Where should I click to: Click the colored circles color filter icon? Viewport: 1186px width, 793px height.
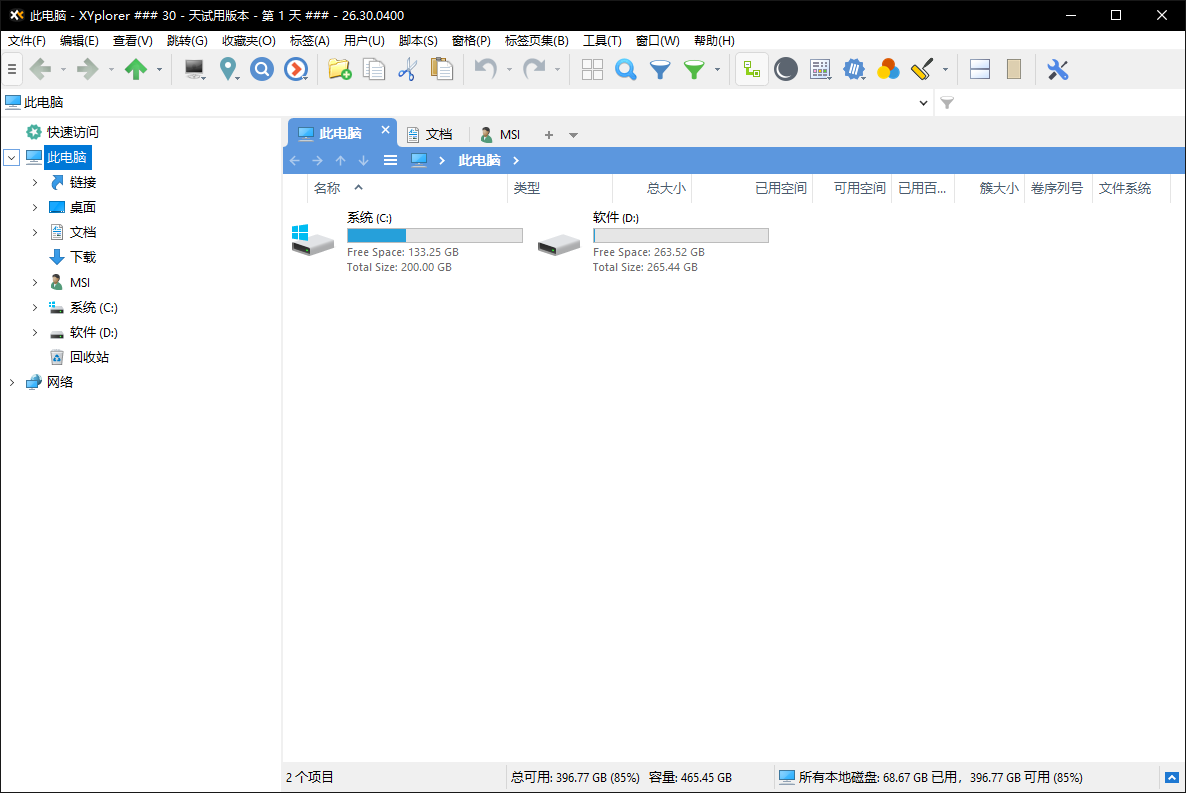click(888, 70)
